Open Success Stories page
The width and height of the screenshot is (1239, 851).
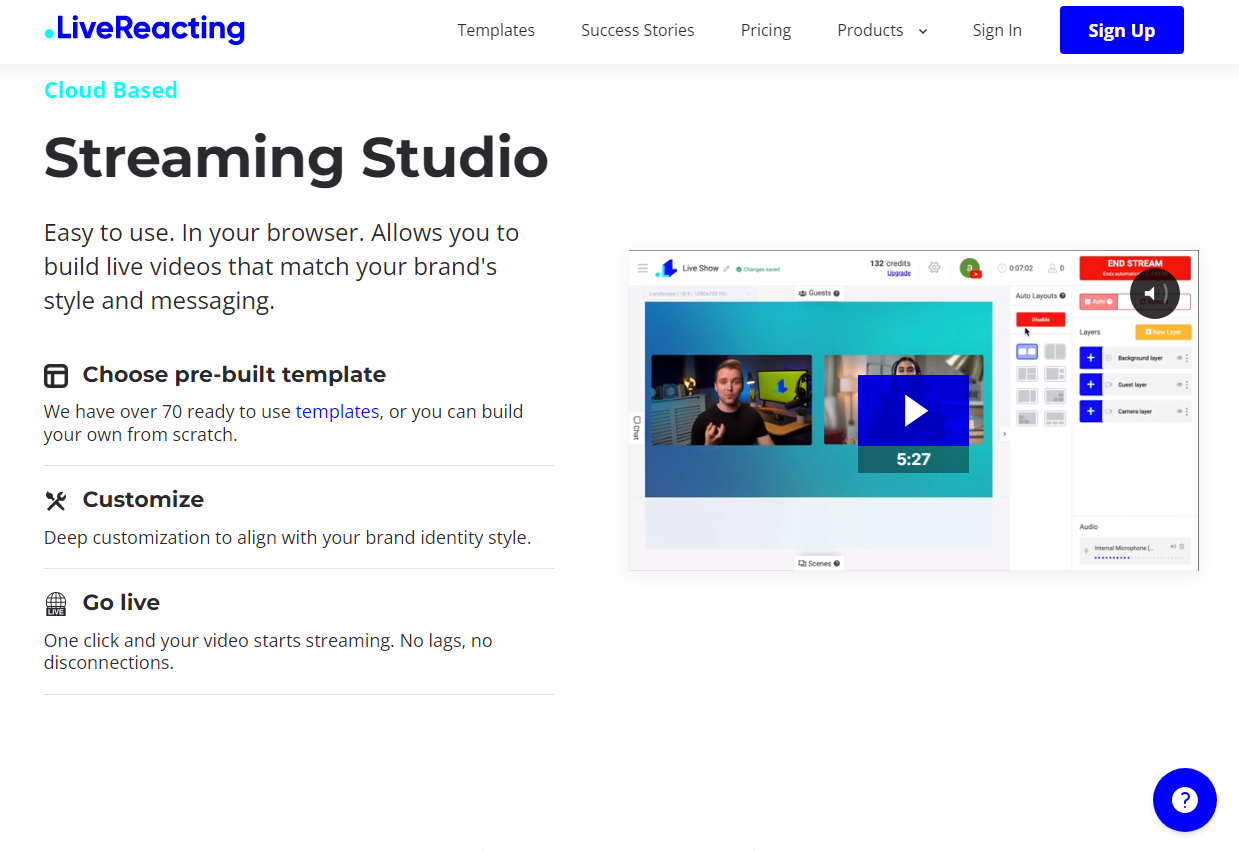[638, 30]
